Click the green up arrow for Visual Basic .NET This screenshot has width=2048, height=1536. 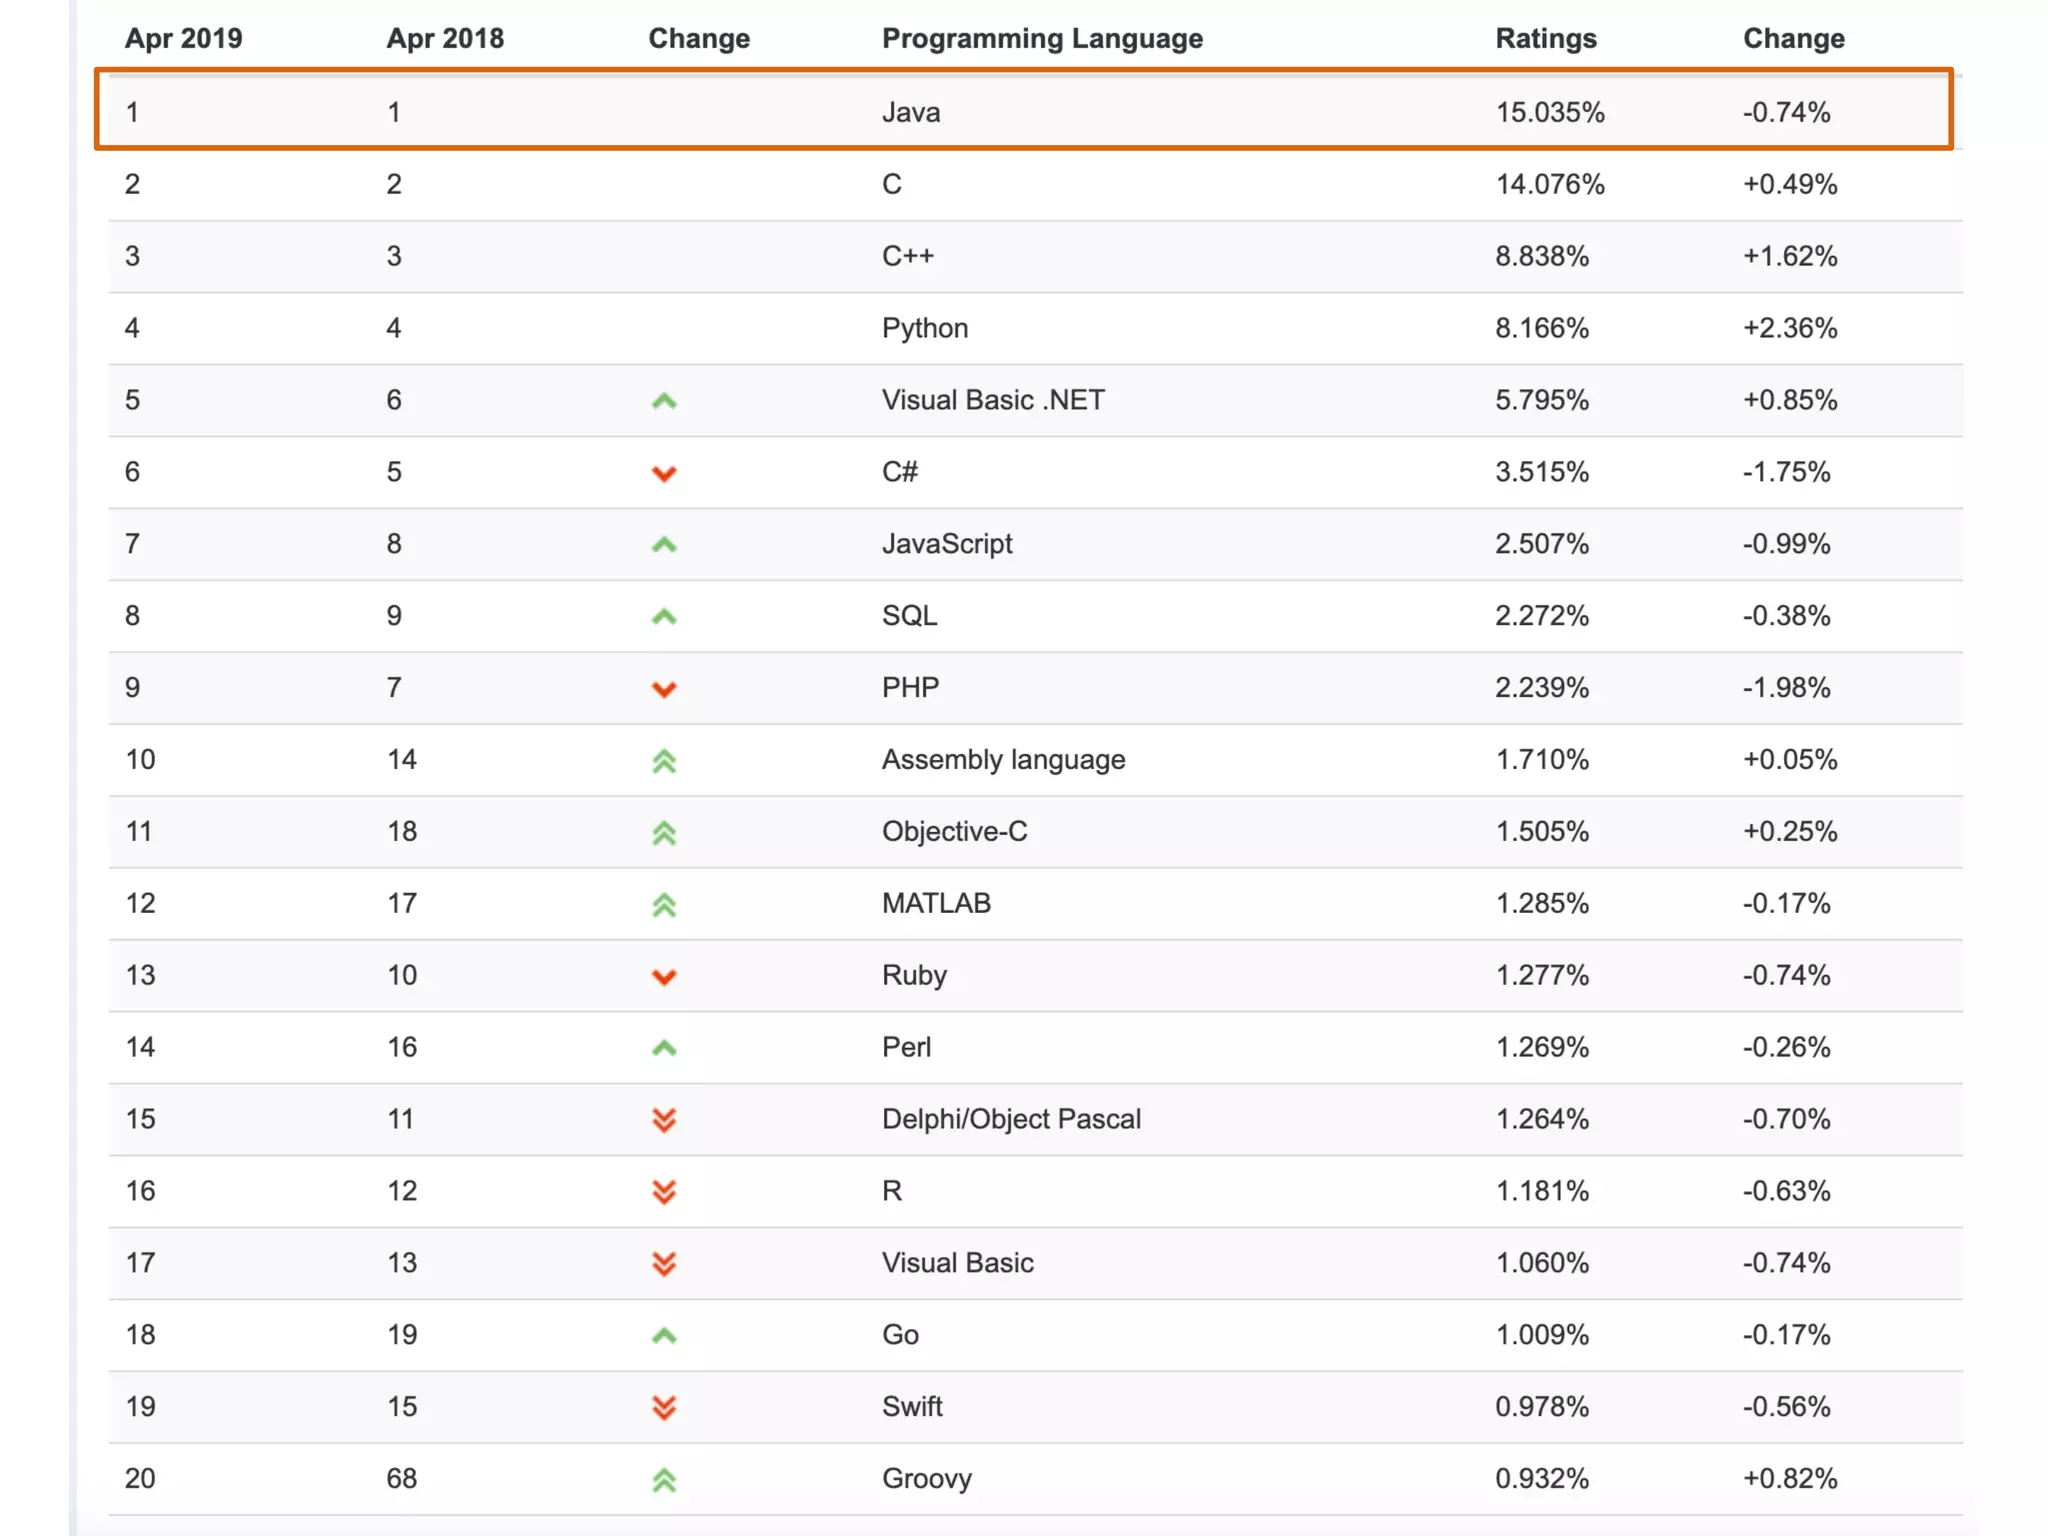664,401
